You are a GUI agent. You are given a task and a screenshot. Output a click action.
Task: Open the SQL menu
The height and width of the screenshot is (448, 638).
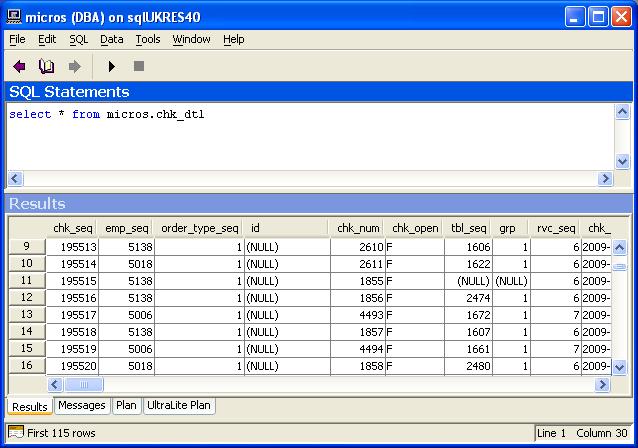pos(79,39)
